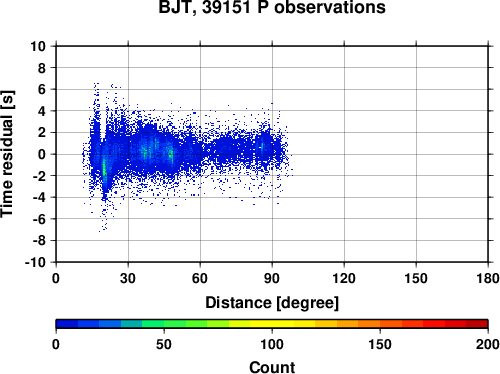Click the x-axis tick label 90

coord(272,278)
